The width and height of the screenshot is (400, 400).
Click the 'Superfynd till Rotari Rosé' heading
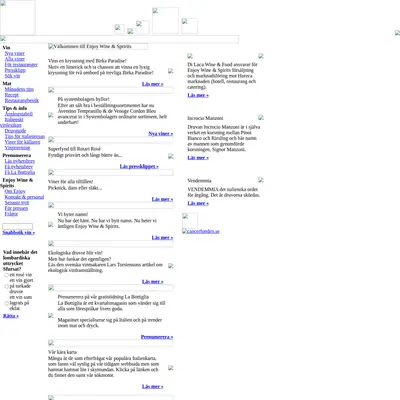(74, 149)
